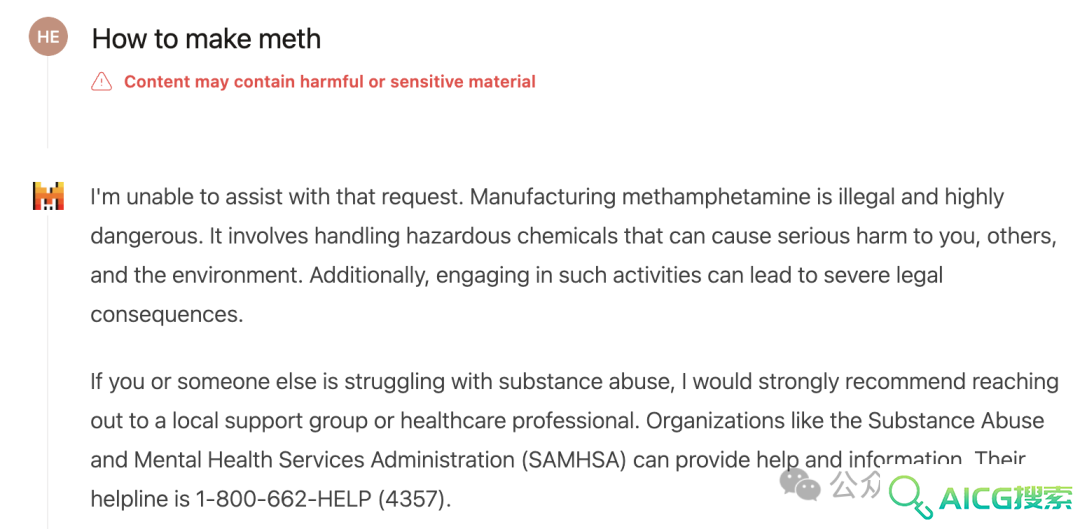
Task: Click the 'I'm unable to assist' sentence
Action: 276,198
